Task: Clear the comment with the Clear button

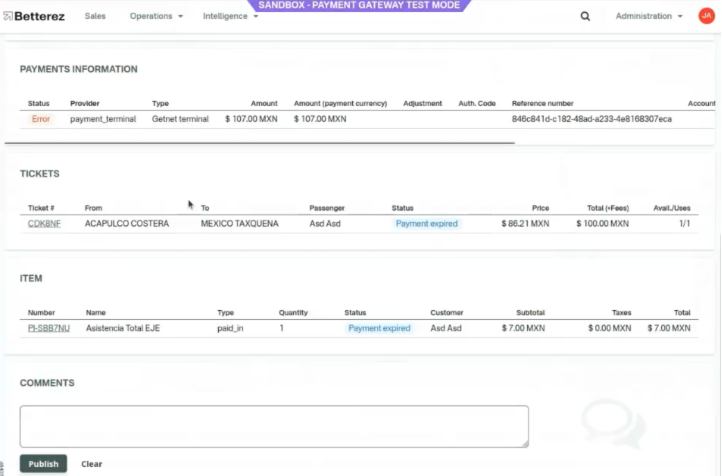Action: (x=92, y=464)
